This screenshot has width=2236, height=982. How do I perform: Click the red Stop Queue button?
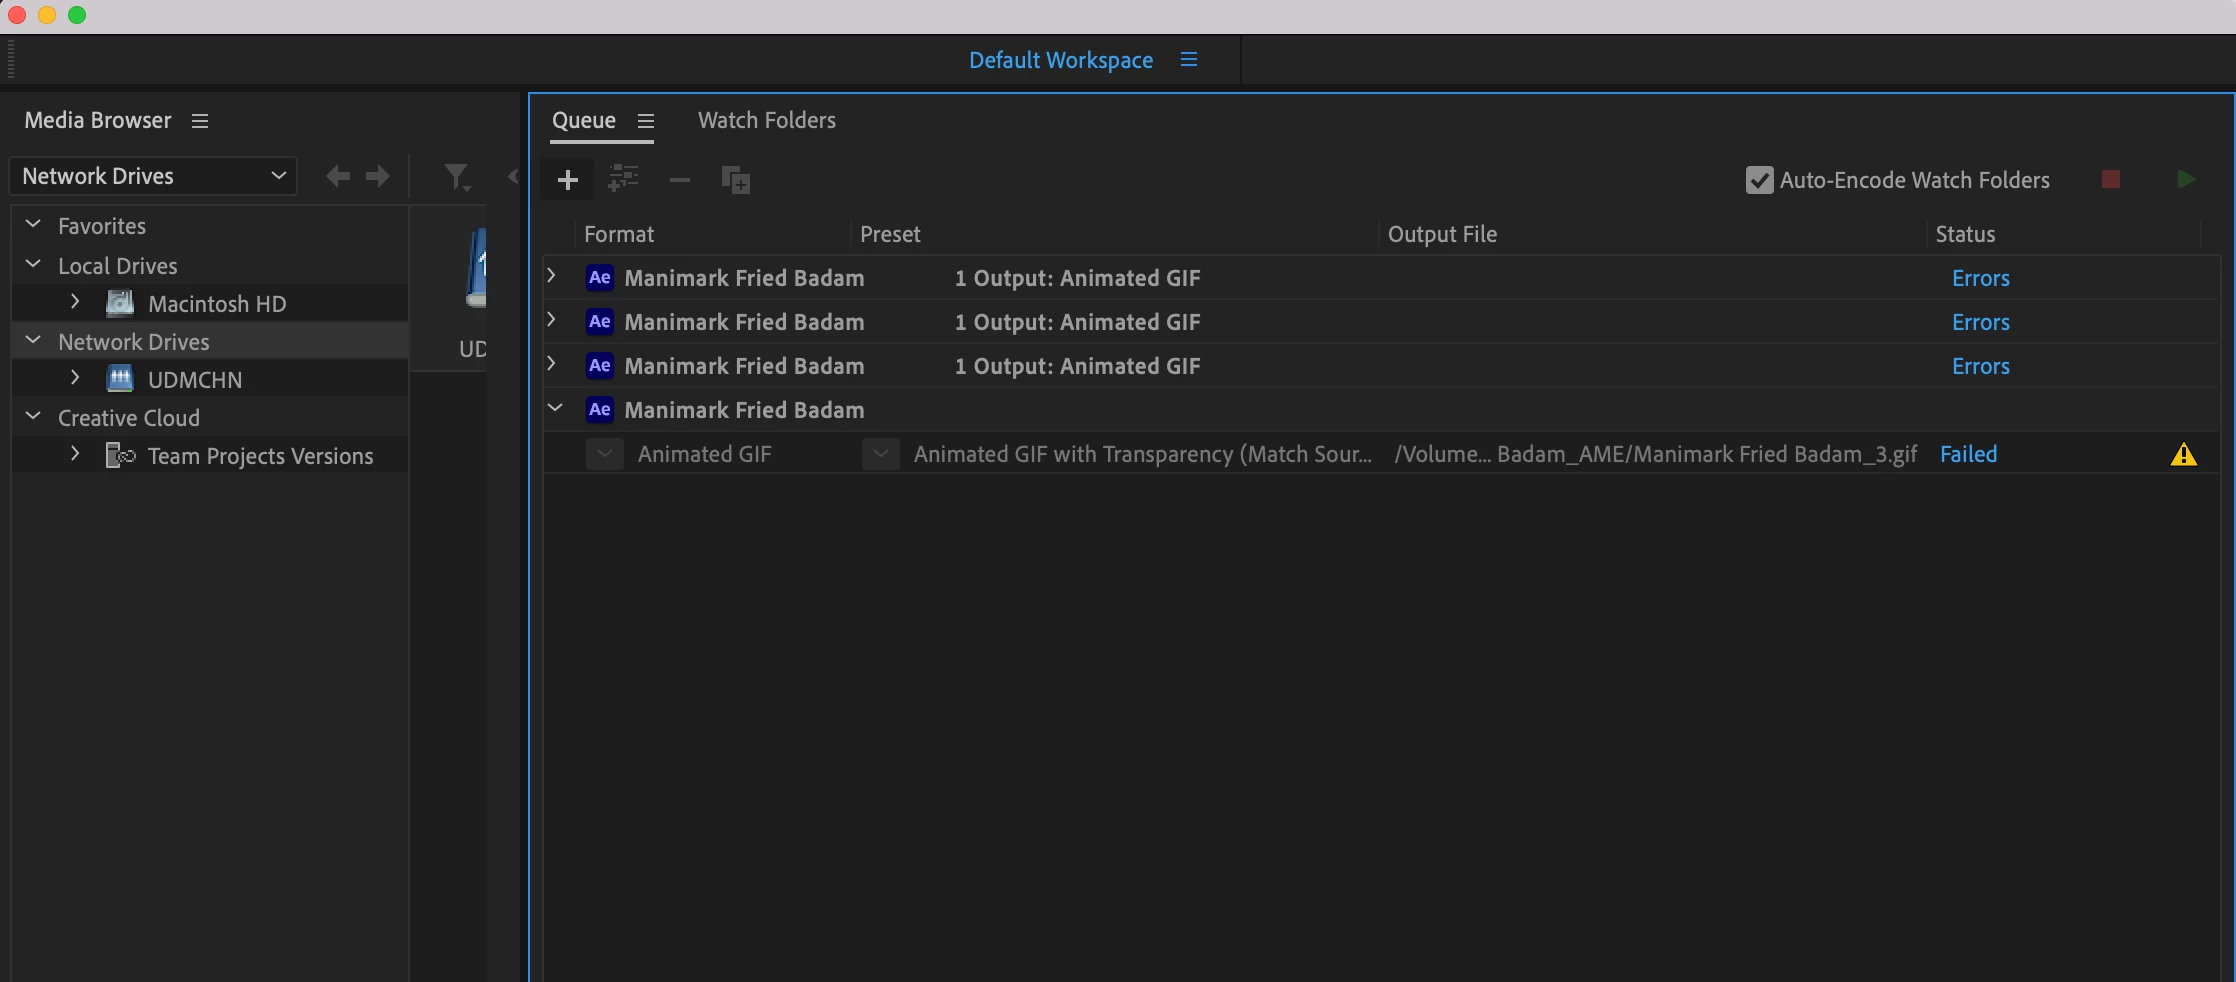(2111, 179)
